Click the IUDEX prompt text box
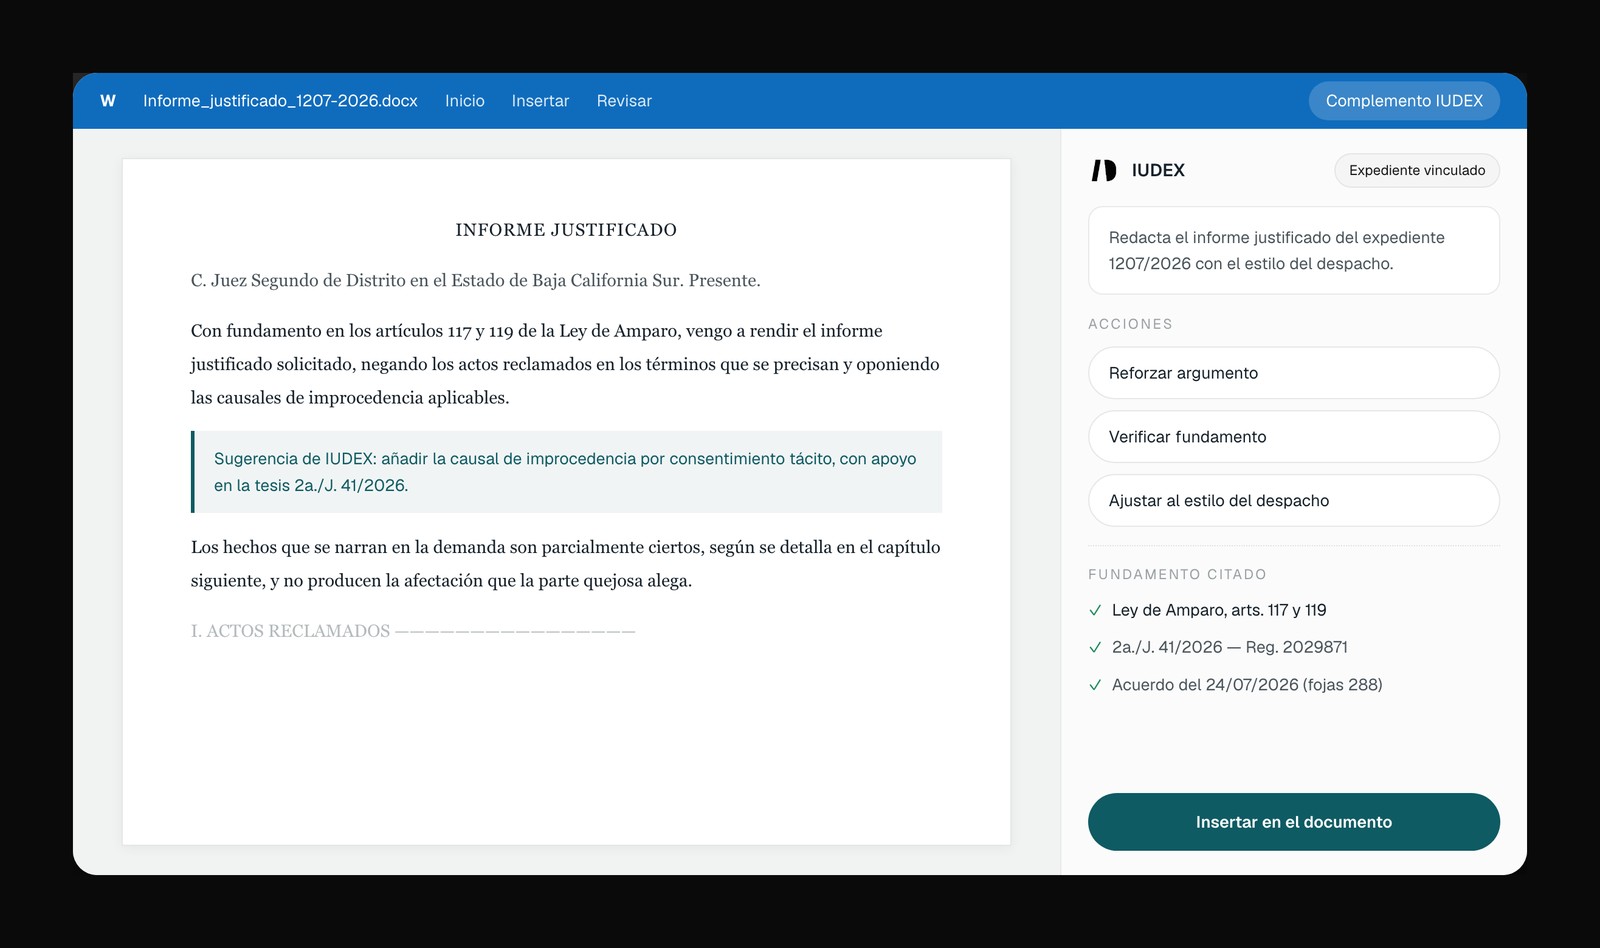The image size is (1600, 948). [1294, 250]
